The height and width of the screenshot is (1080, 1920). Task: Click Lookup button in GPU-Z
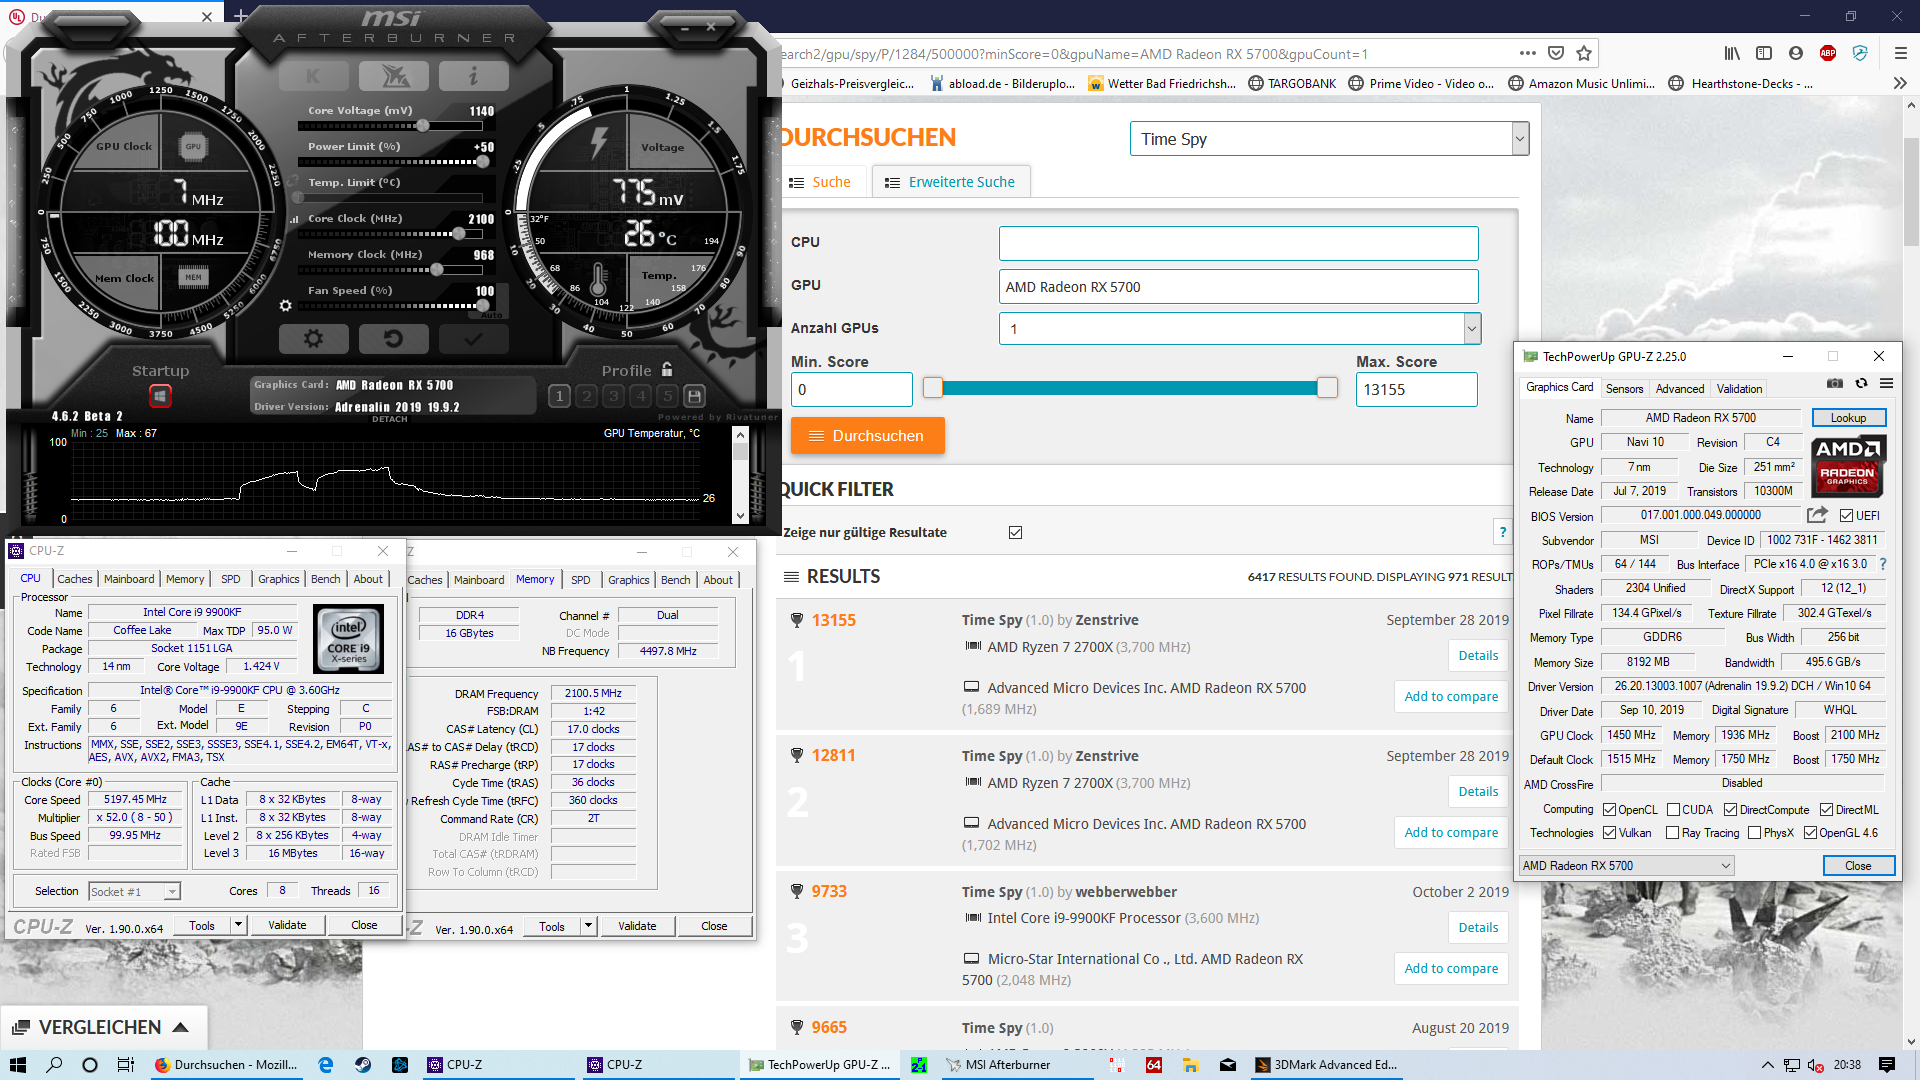1848,418
